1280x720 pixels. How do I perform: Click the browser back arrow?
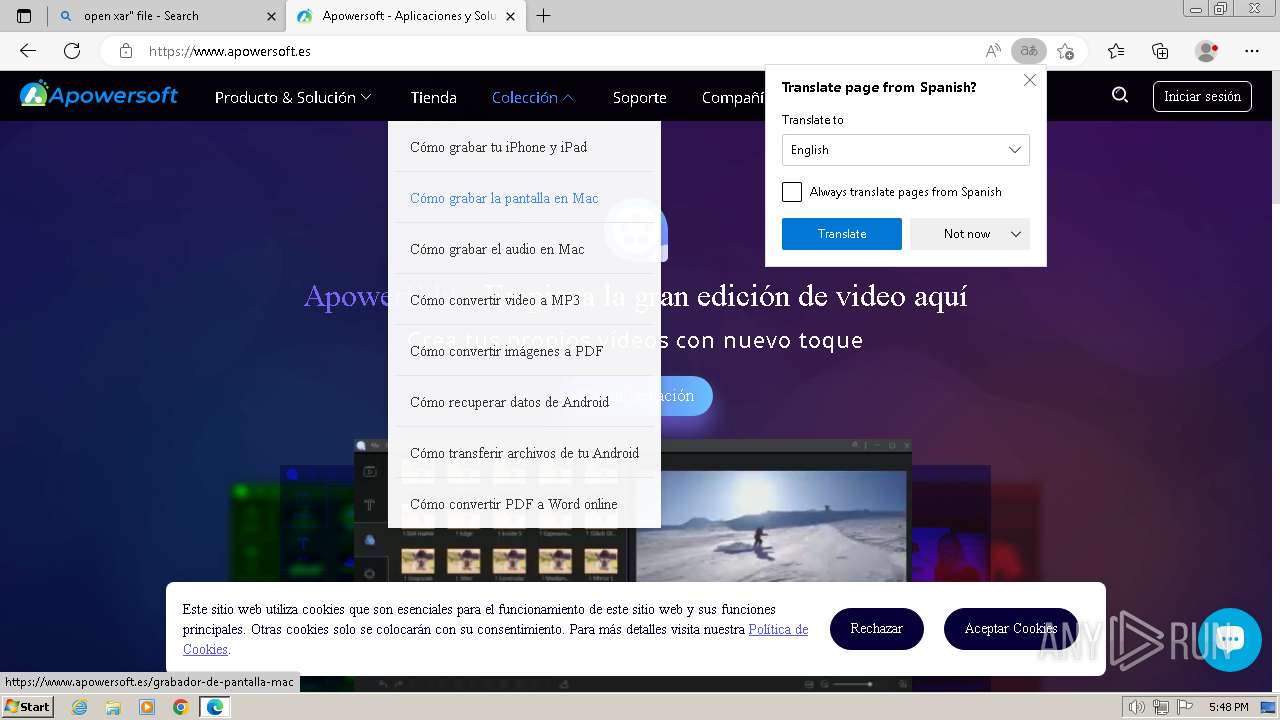point(28,51)
